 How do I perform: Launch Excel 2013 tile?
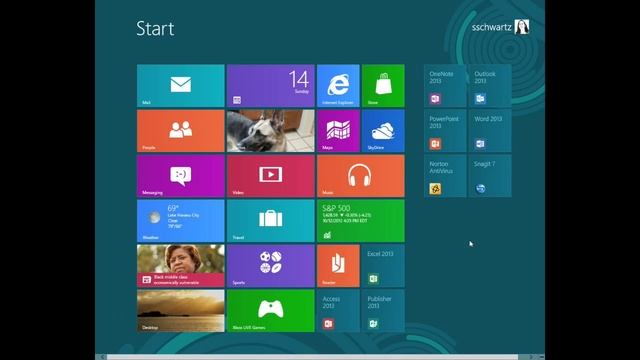tap(383, 266)
